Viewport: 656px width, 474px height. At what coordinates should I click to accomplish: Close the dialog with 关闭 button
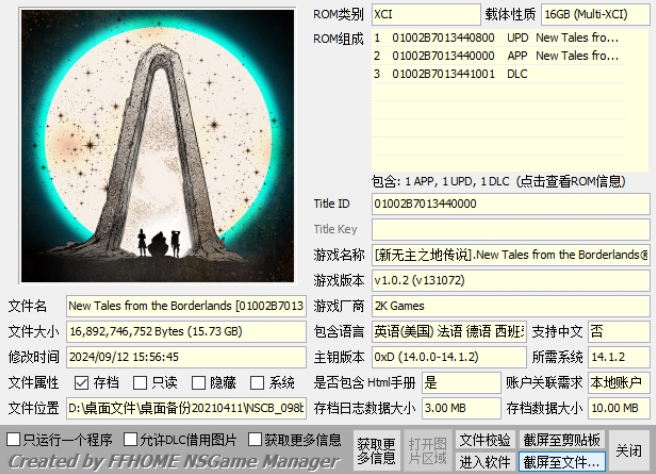629,451
